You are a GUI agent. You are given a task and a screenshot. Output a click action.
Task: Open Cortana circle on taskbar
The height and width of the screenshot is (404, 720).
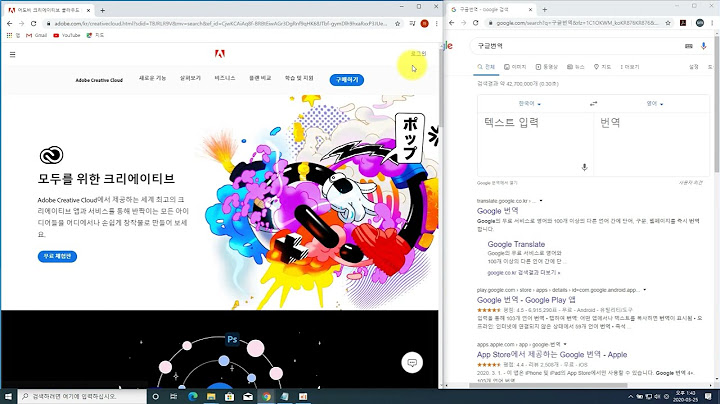coord(155,396)
